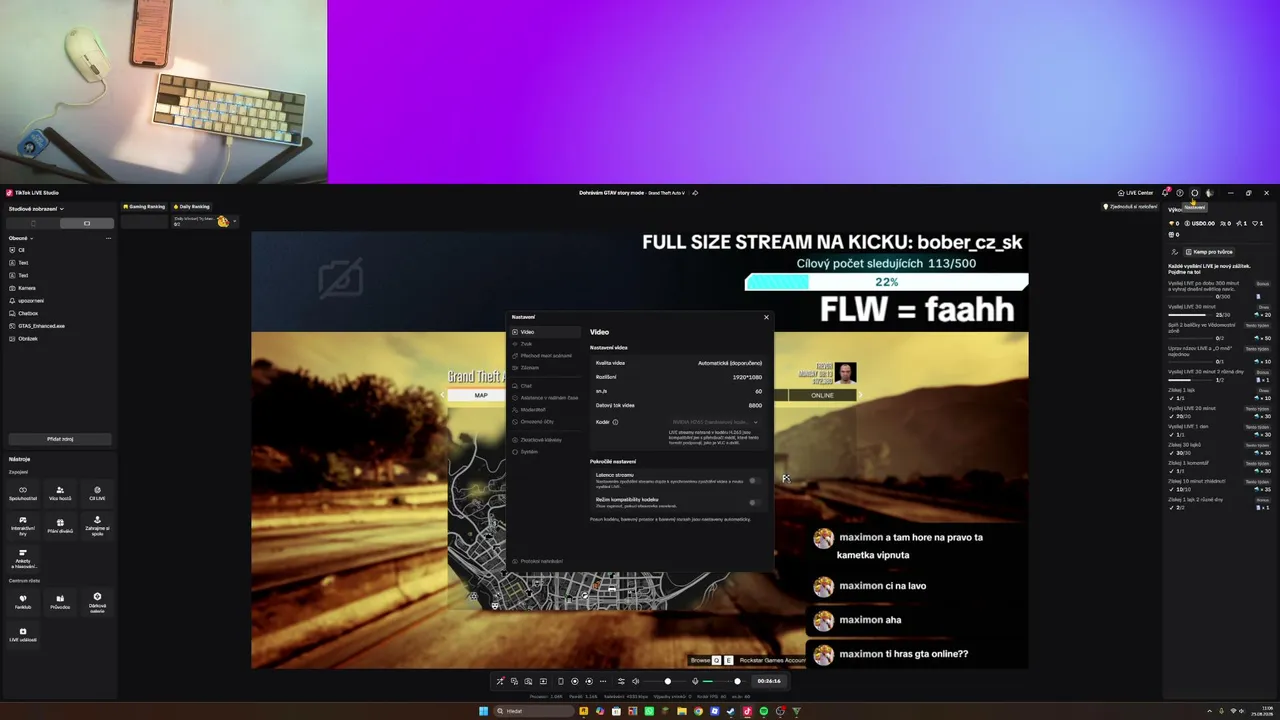
Task: Open the Fanklub tool
Action: 23,601
